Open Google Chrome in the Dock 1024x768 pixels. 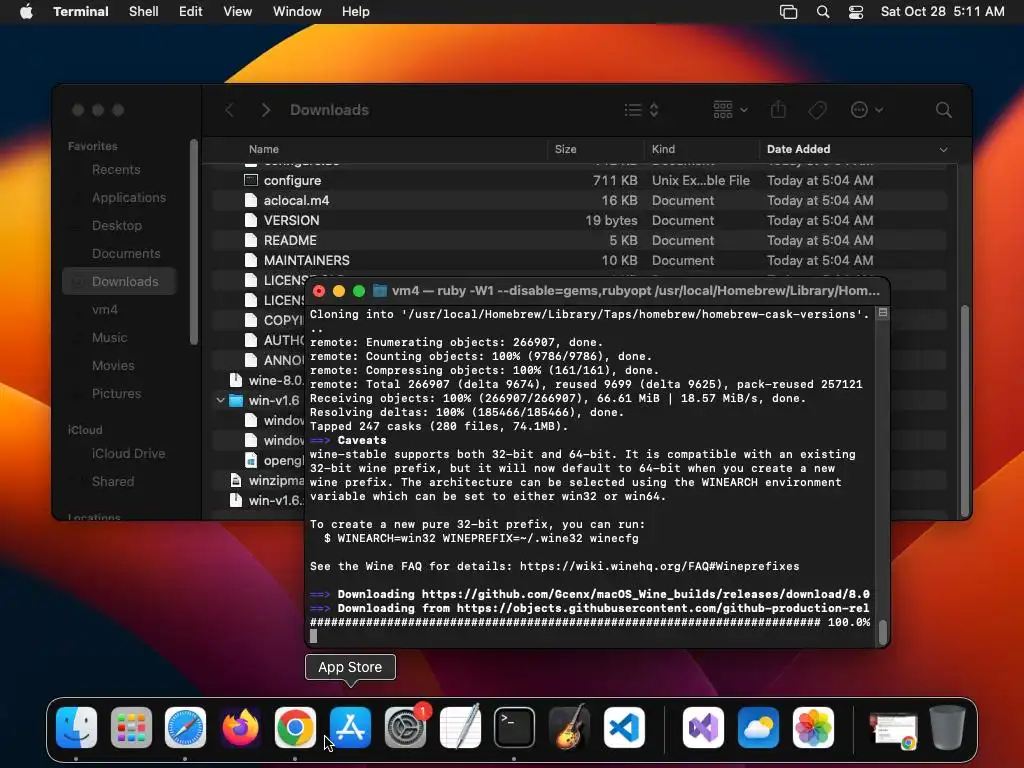coord(295,727)
